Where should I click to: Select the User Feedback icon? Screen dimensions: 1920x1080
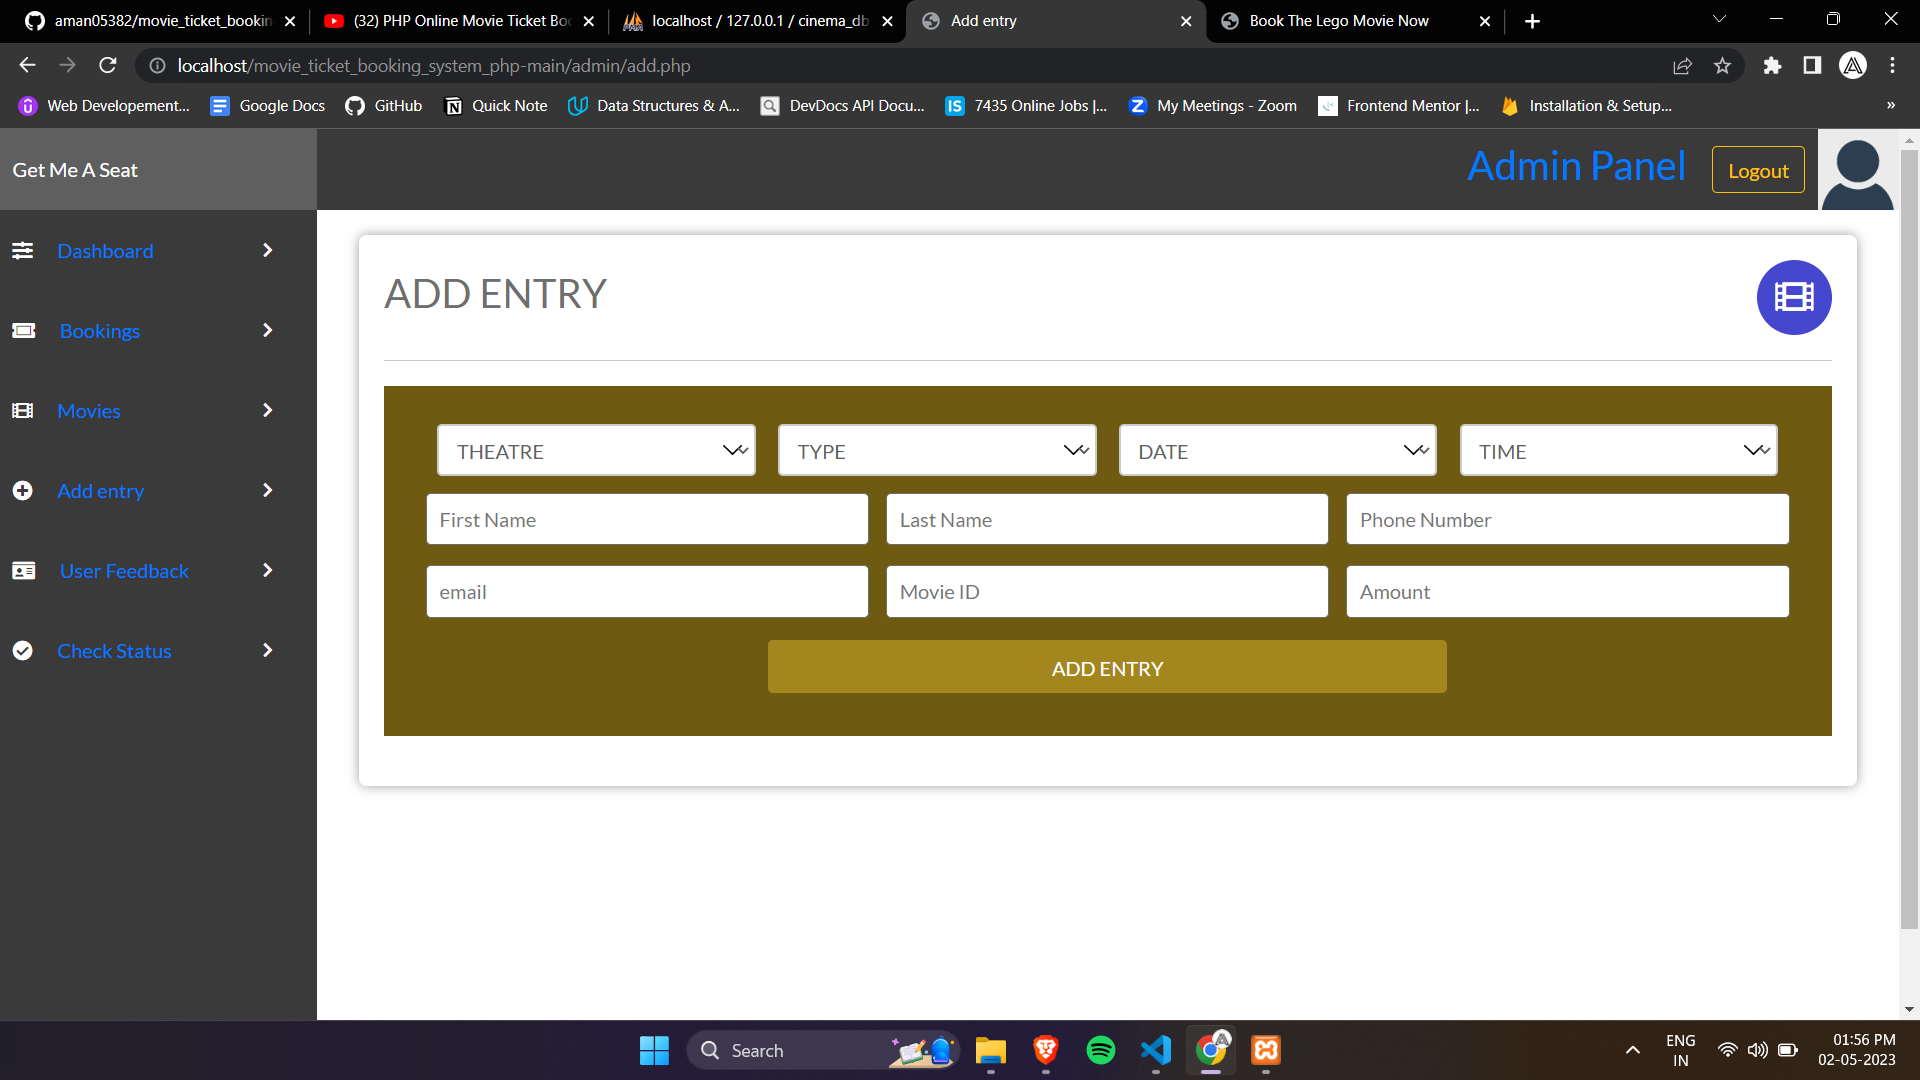(22, 570)
